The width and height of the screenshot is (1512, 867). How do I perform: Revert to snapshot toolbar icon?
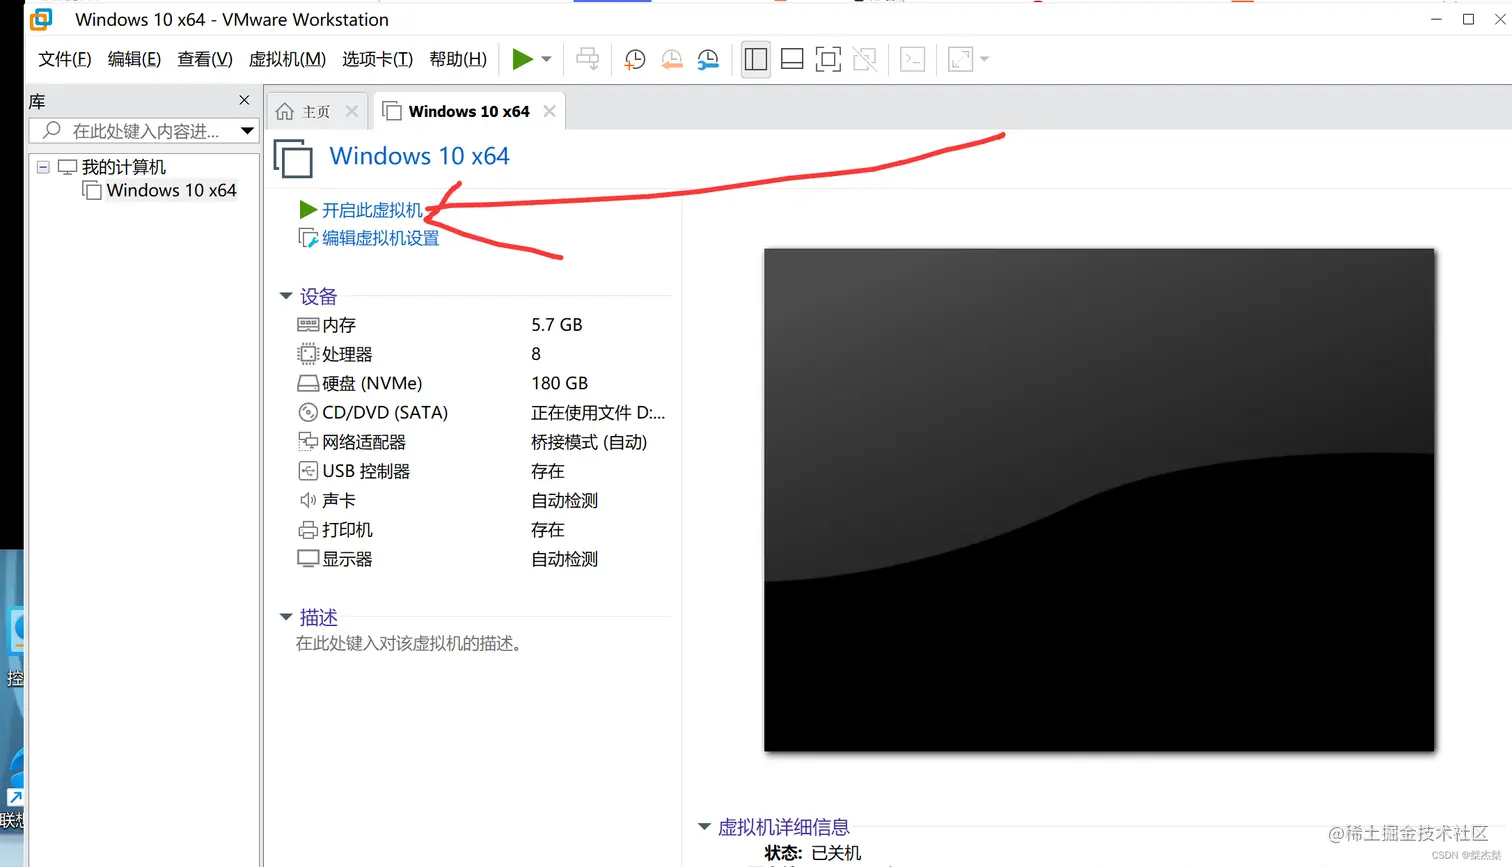coord(671,59)
